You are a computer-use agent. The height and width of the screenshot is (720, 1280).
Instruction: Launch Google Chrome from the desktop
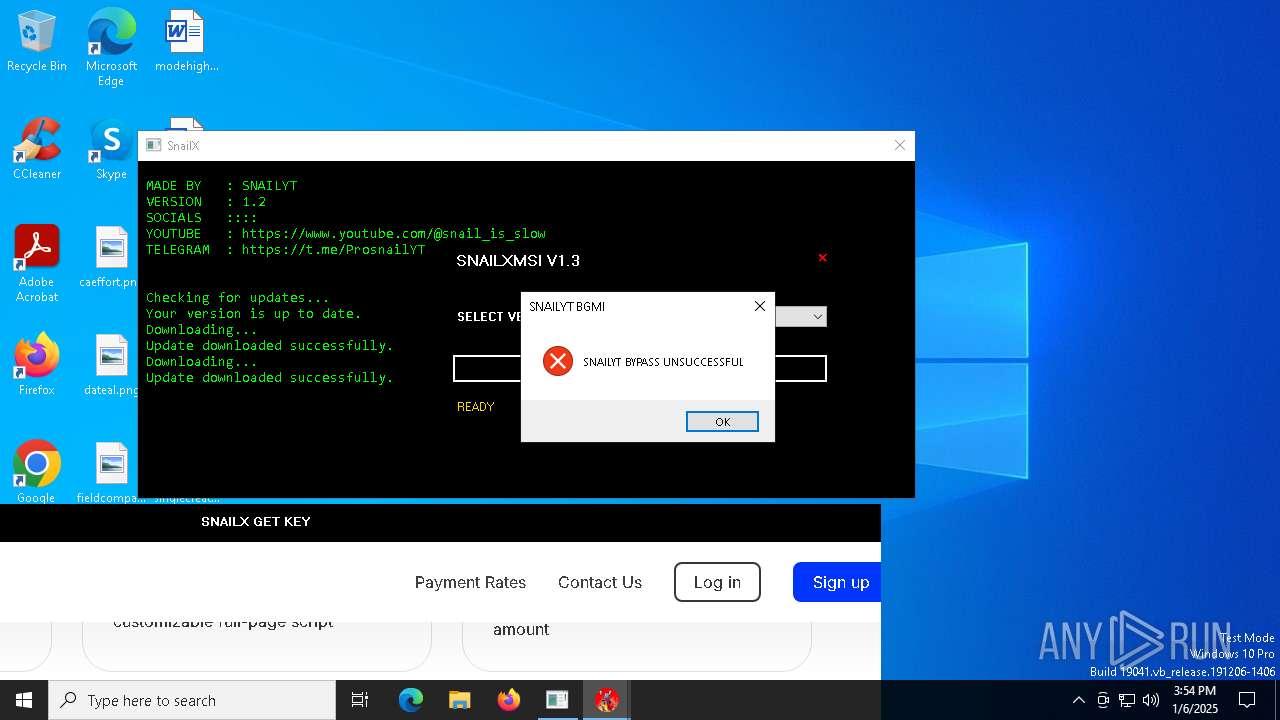[x=37, y=472]
